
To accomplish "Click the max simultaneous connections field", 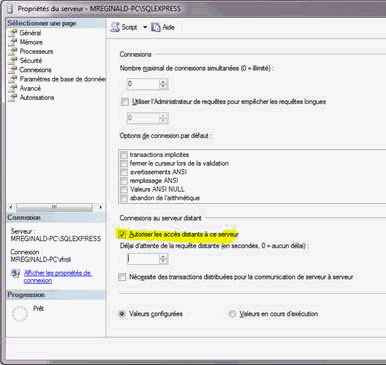I will 143,84.
